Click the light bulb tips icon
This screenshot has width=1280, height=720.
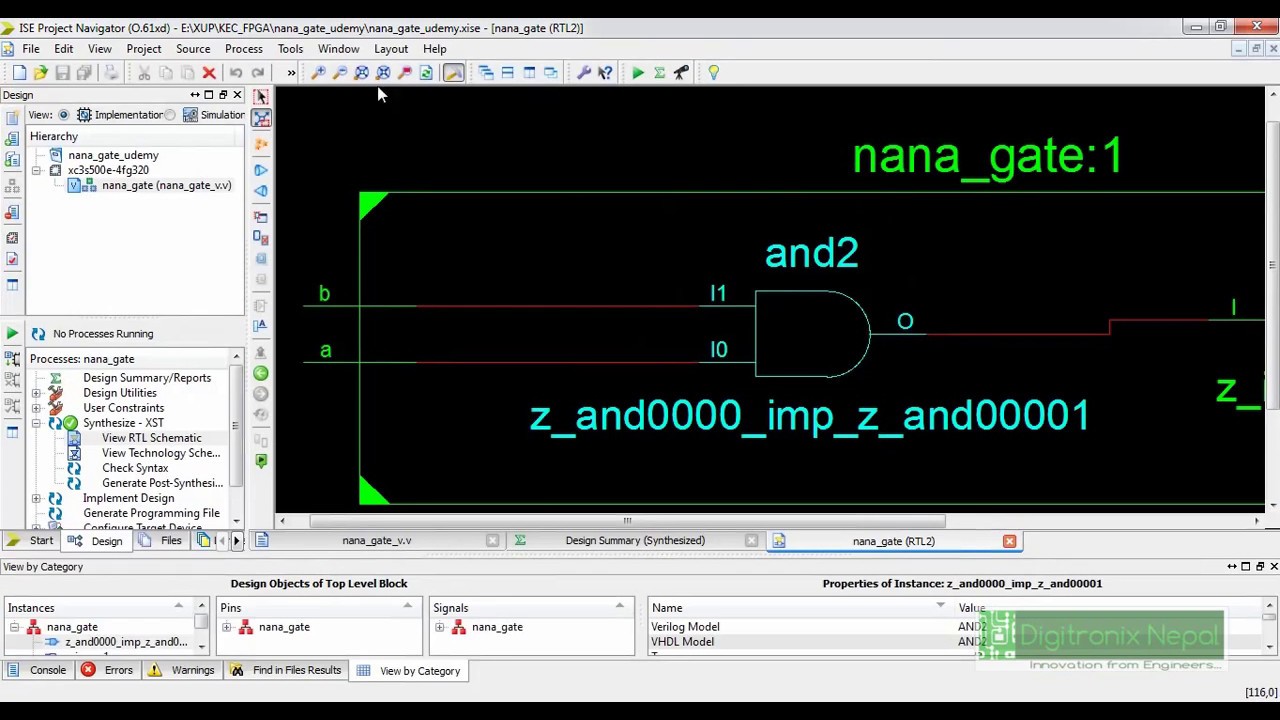pos(713,72)
